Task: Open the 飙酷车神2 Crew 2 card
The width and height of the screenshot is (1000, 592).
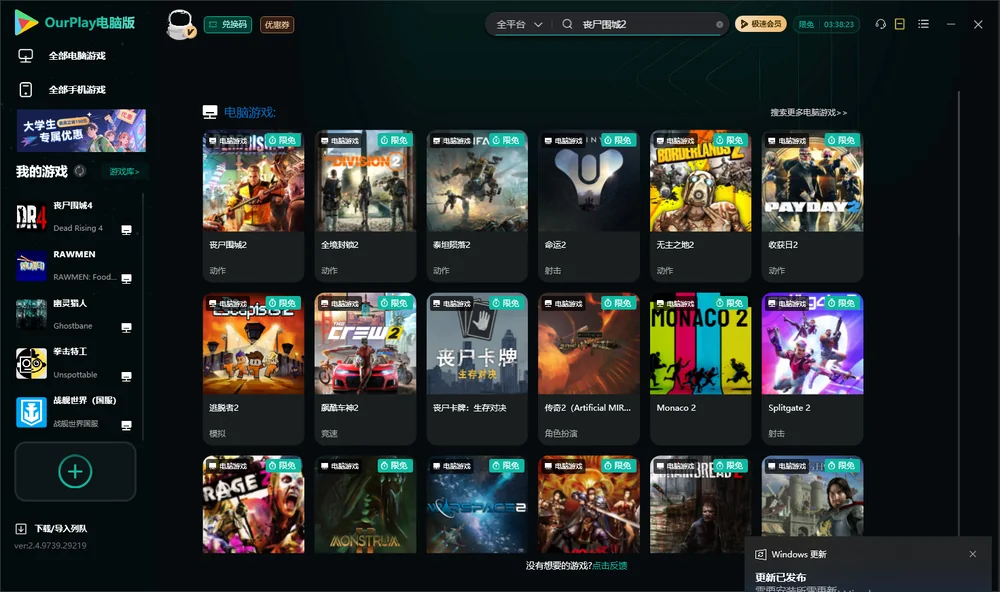Action: 365,369
